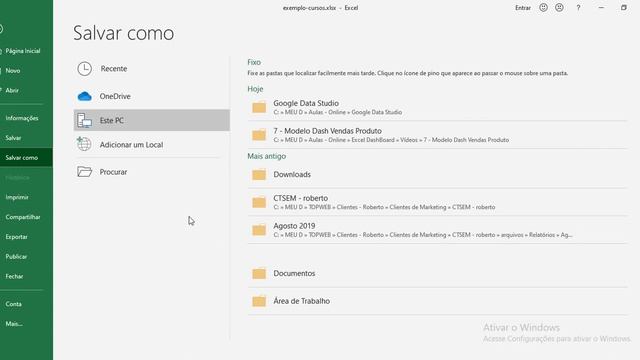Screen dimensions: 640x360
Task: Select the OneDrive location label
Action: click(x=115, y=96)
